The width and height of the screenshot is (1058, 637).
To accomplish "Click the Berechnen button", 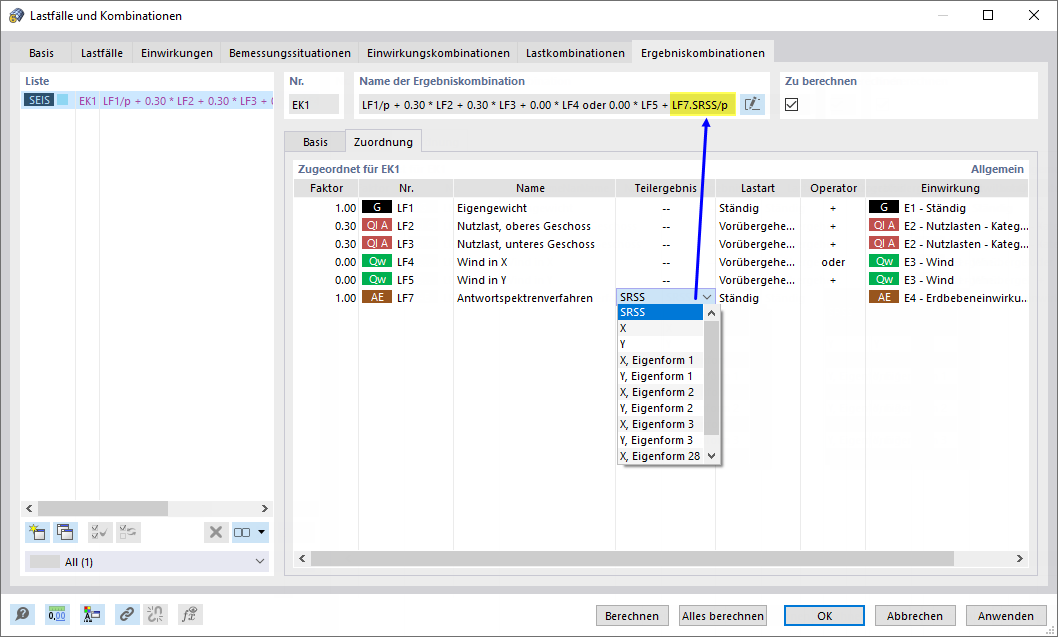I will (x=632, y=615).
